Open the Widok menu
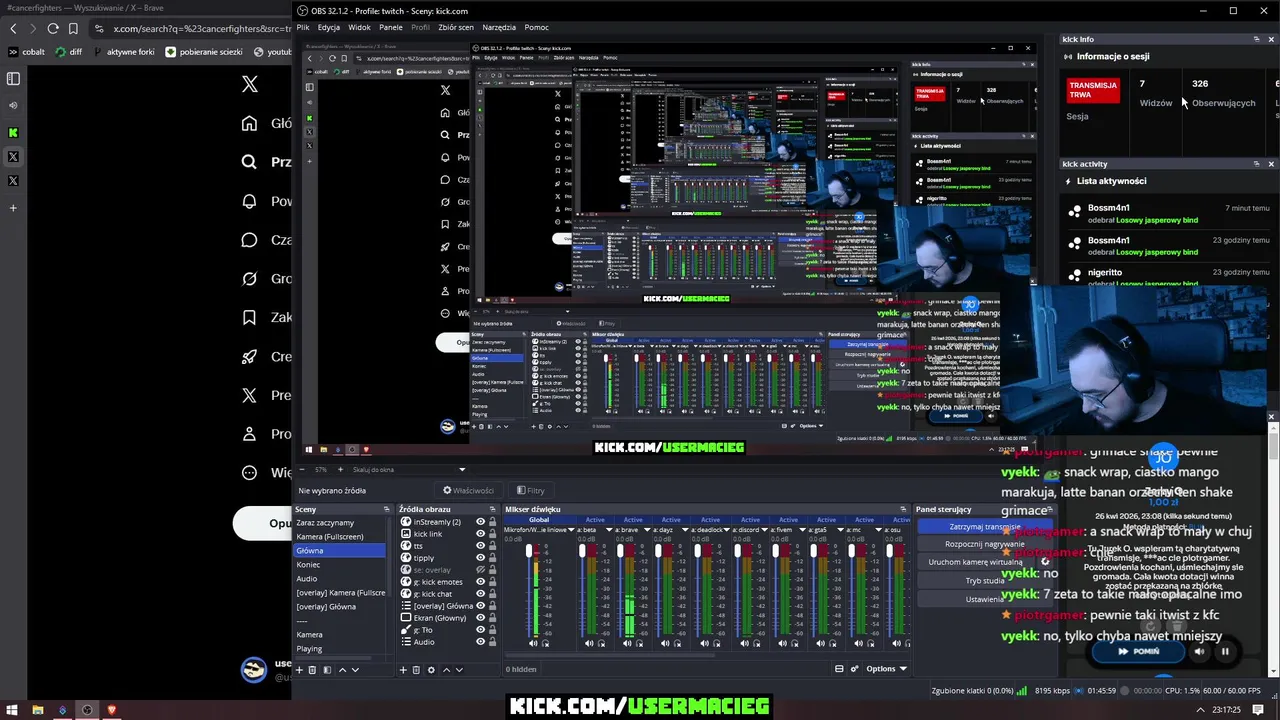Image resolution: width=1280 pixels, height=720 pixels. 359,27
